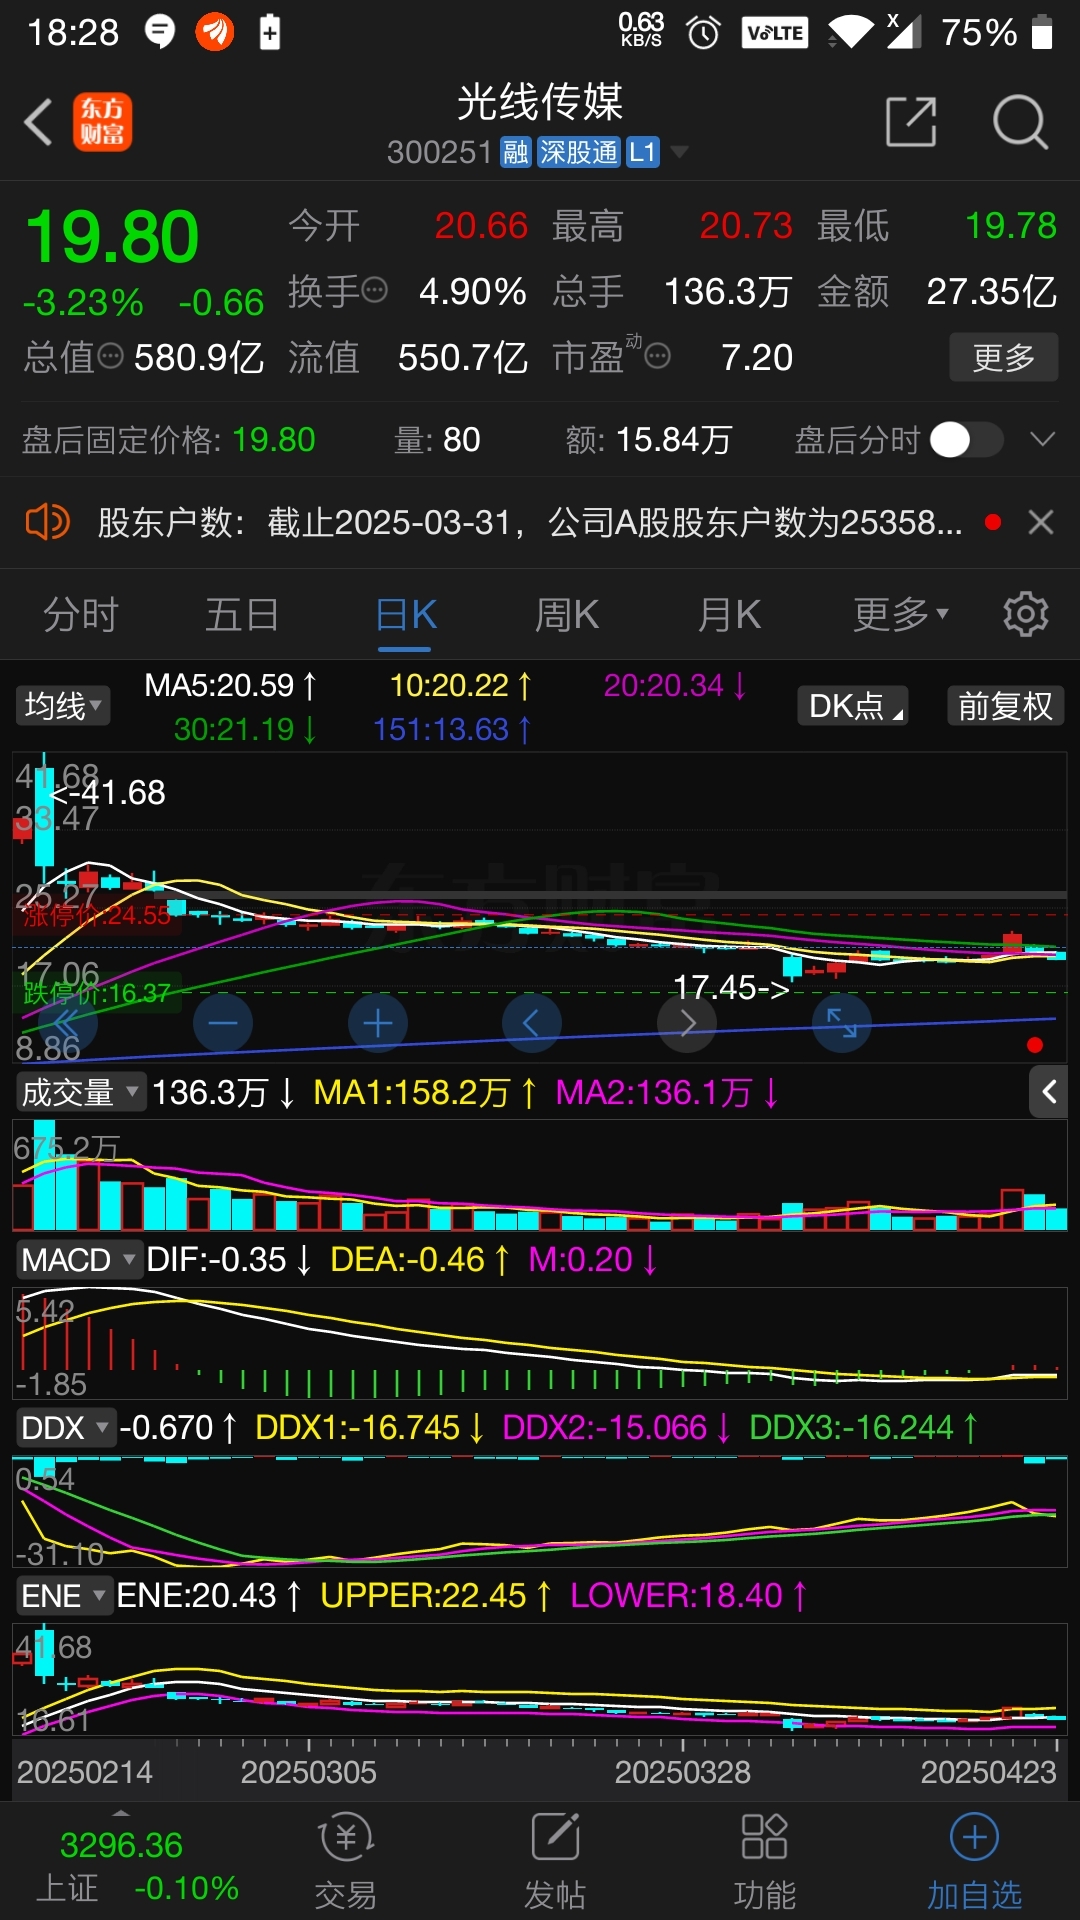Tap the DIF:-0.35 value
1080x1920 pixels.
(x=229, y=1259)
